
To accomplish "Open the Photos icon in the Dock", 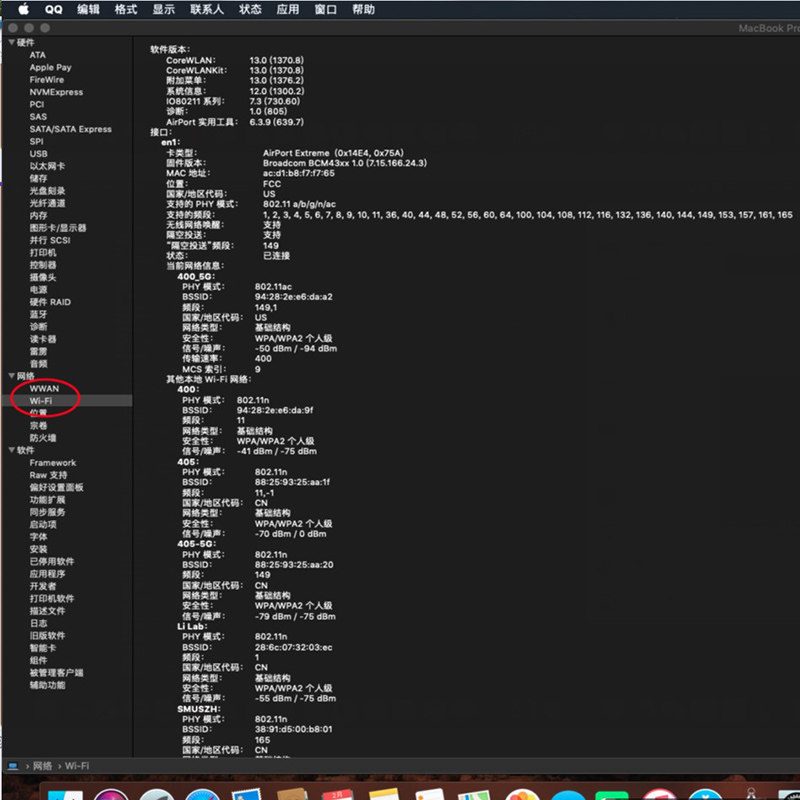I will (522, 794).
